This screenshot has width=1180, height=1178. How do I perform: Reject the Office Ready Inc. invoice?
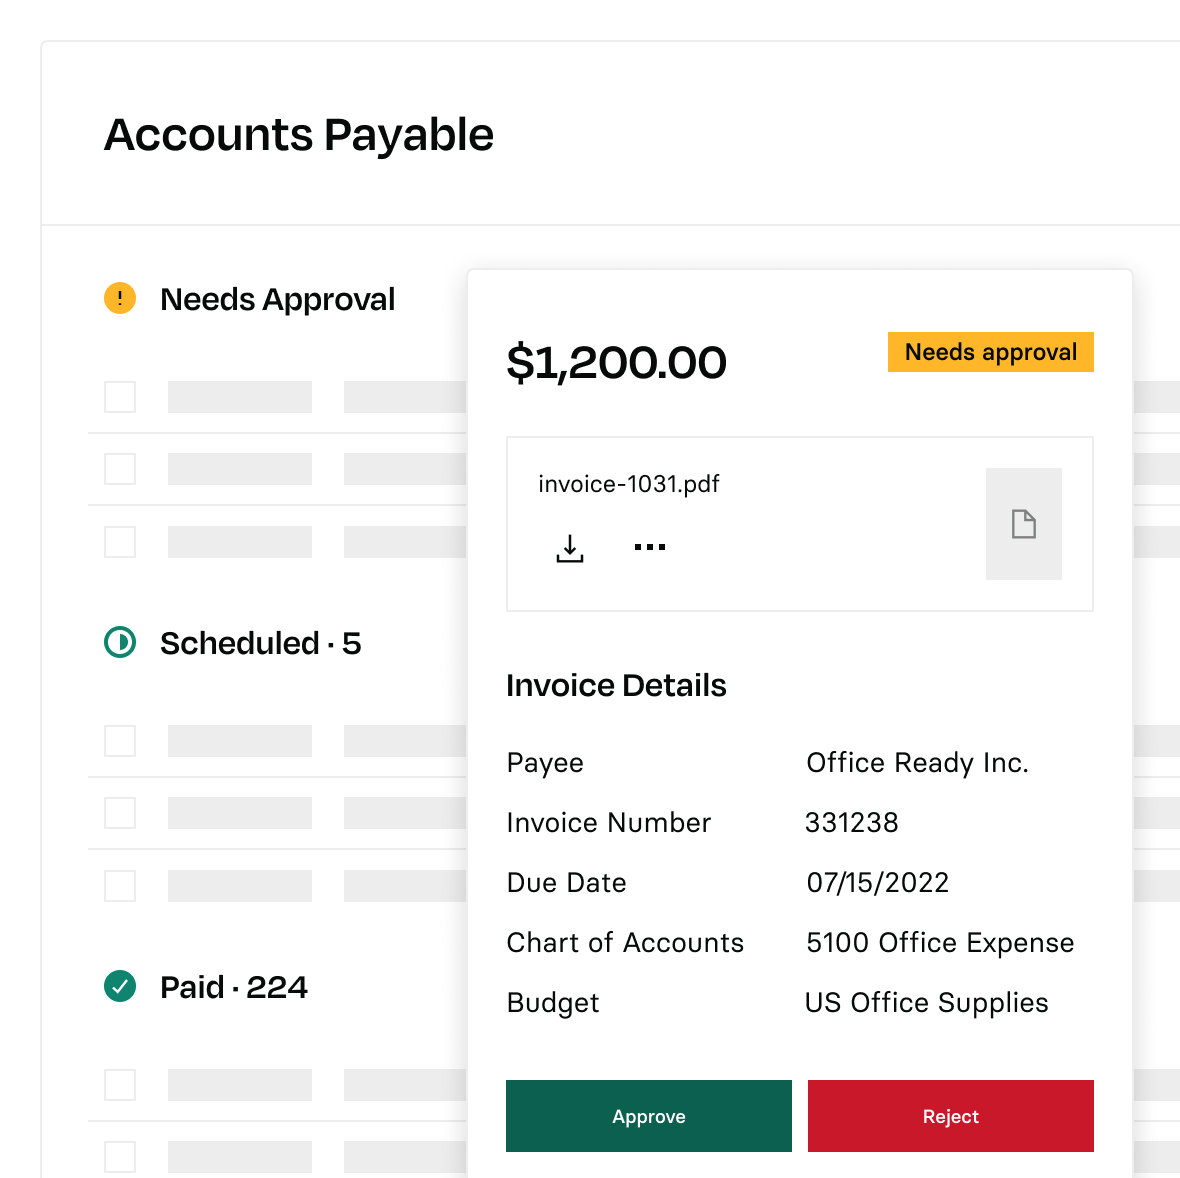pos(950,1116)
